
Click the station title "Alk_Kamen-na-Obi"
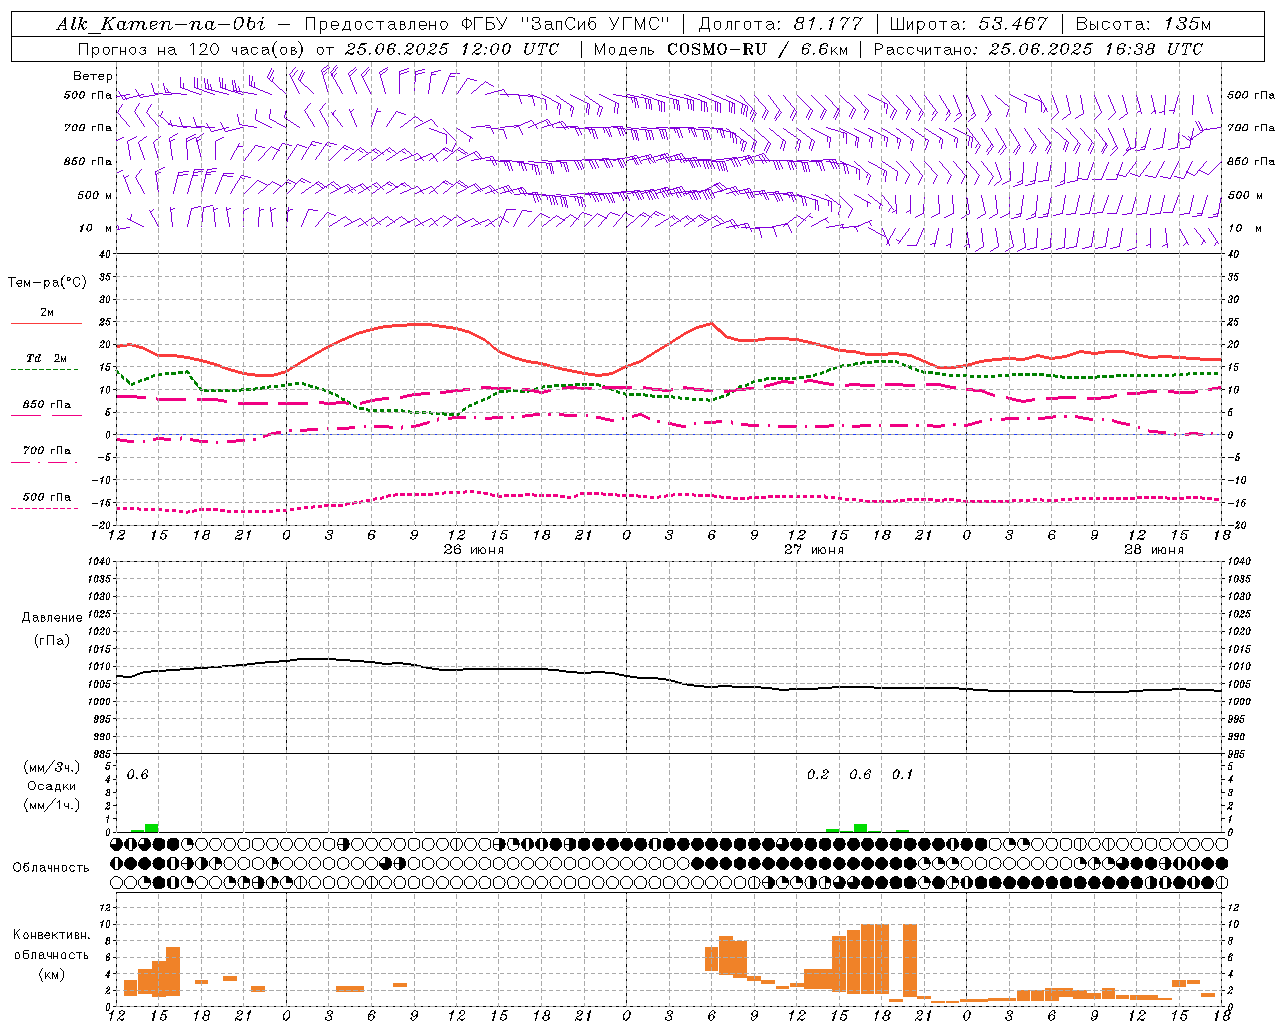(161, 24)
